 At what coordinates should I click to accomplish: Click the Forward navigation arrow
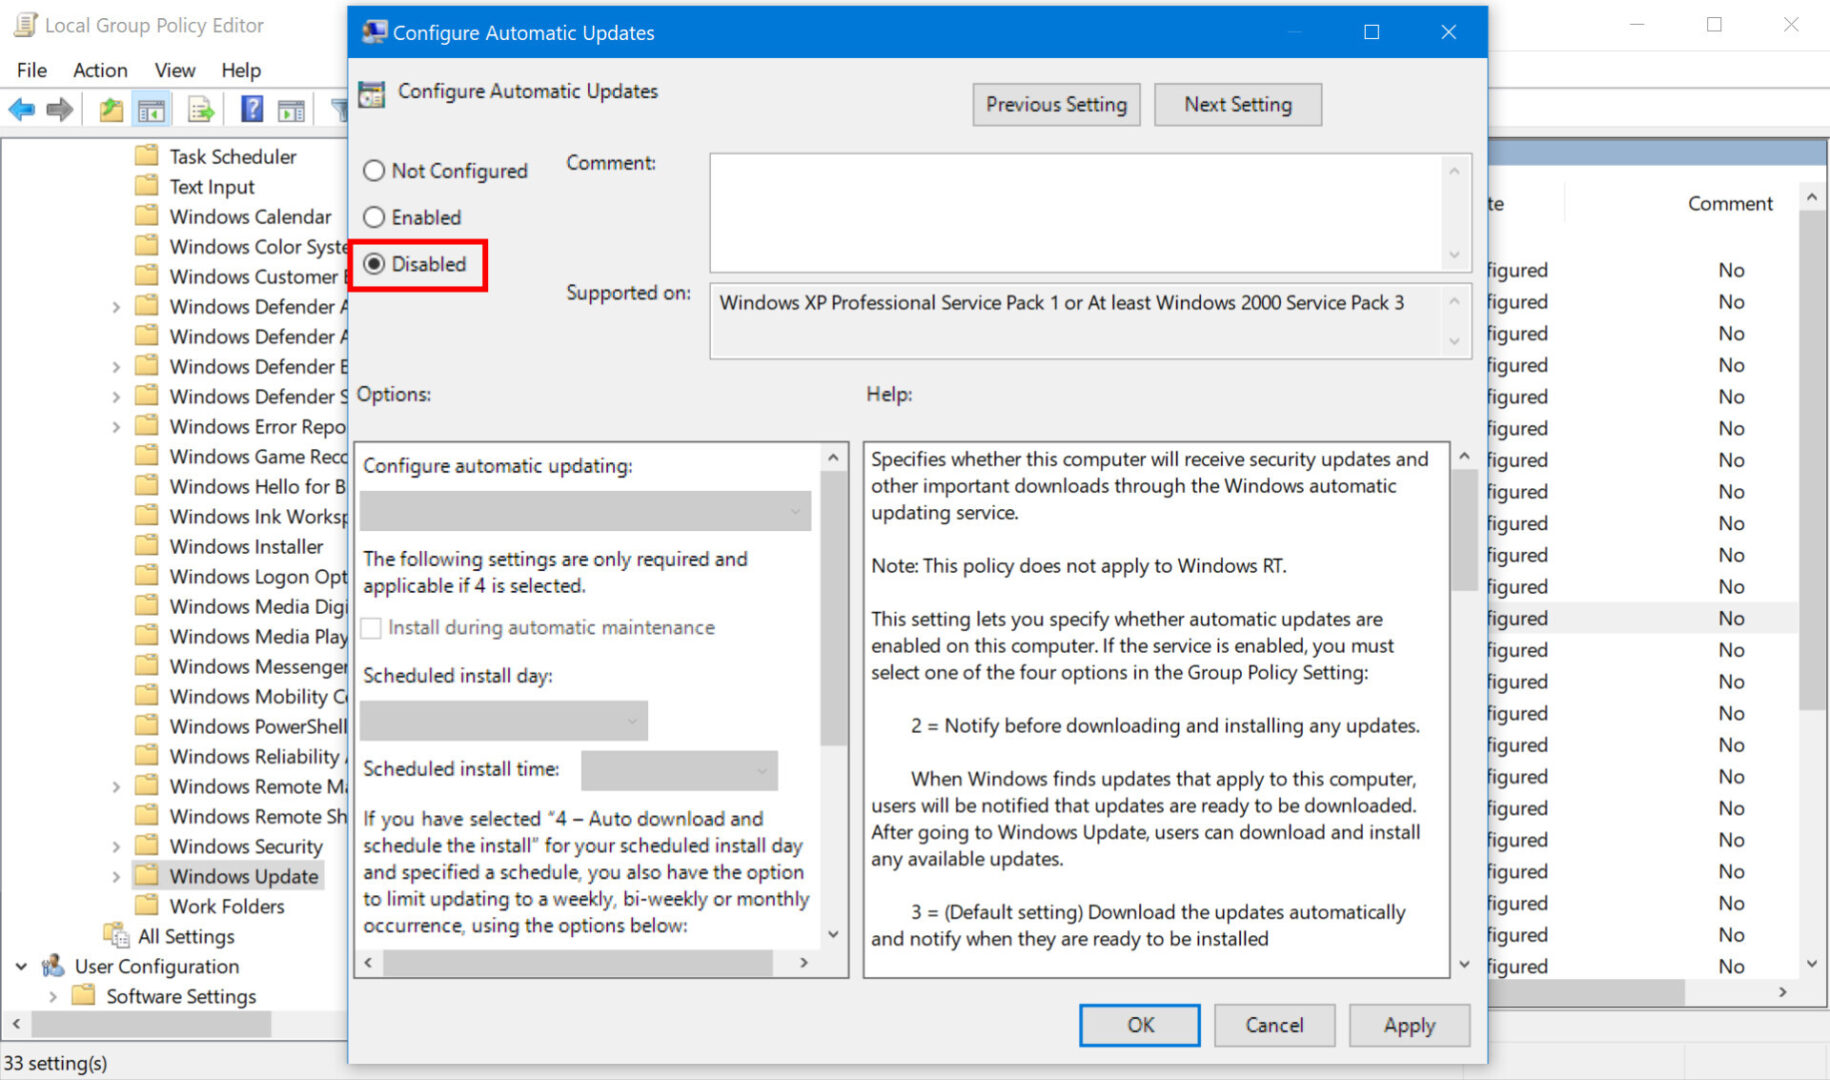tap(59, 109)
